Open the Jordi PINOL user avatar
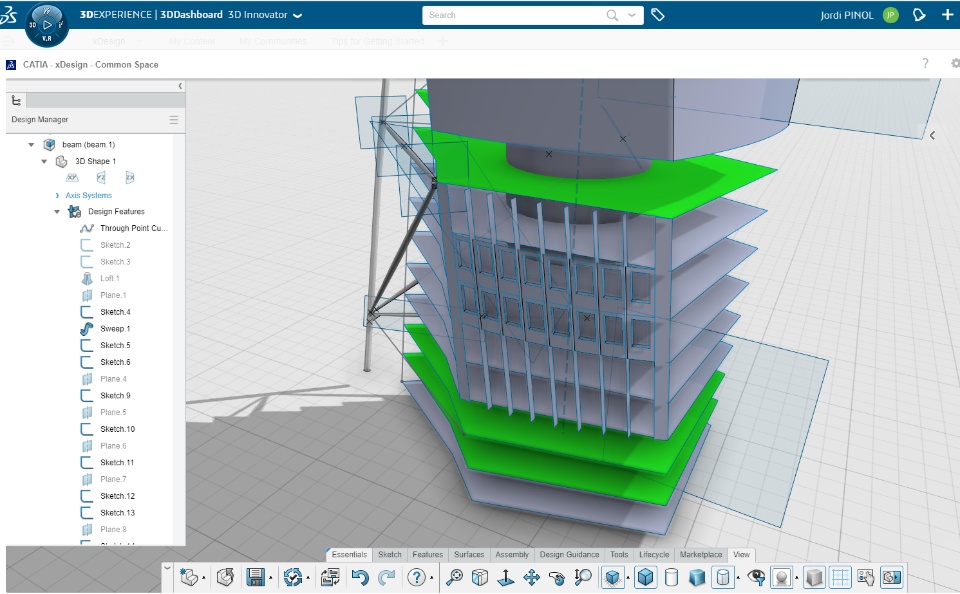 point(891,15)
